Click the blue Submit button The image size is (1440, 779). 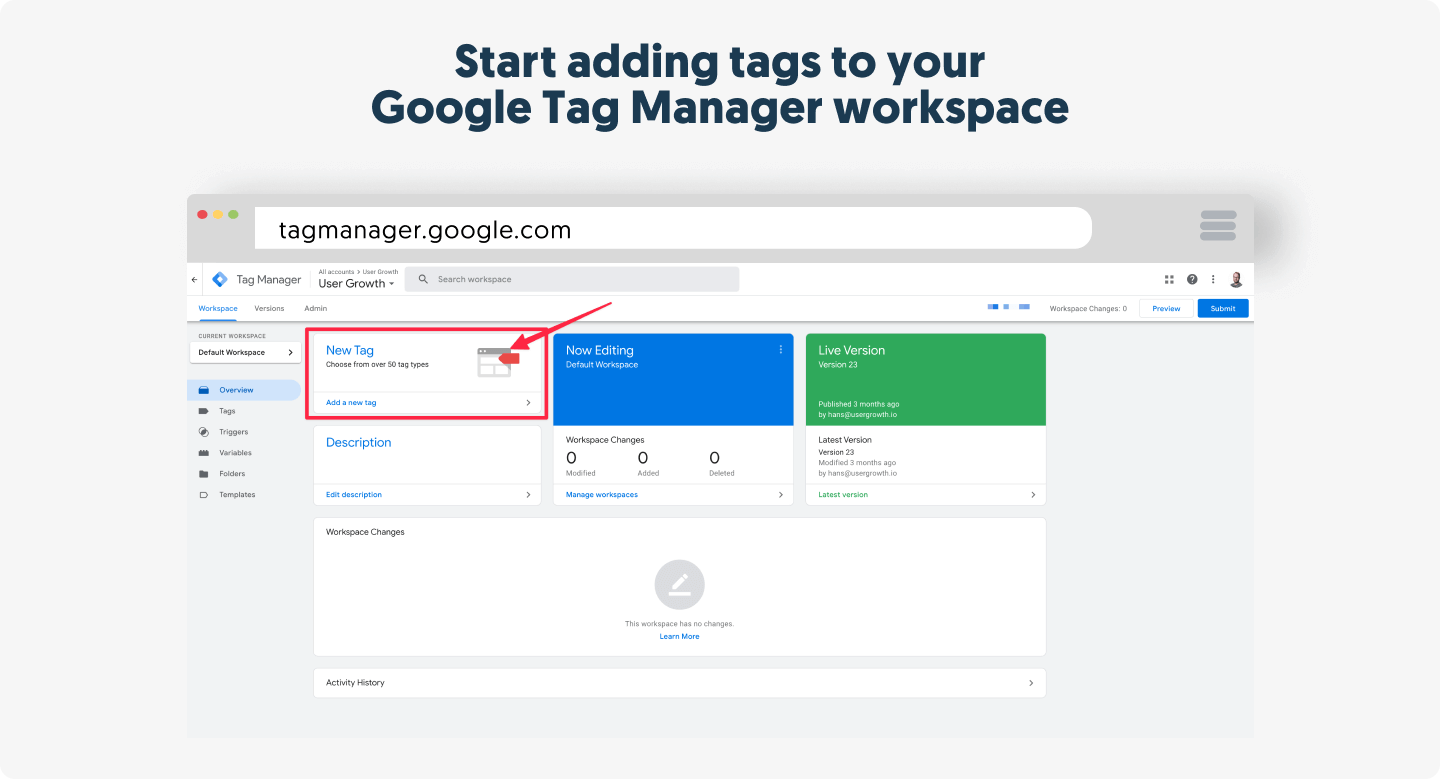1222,309
